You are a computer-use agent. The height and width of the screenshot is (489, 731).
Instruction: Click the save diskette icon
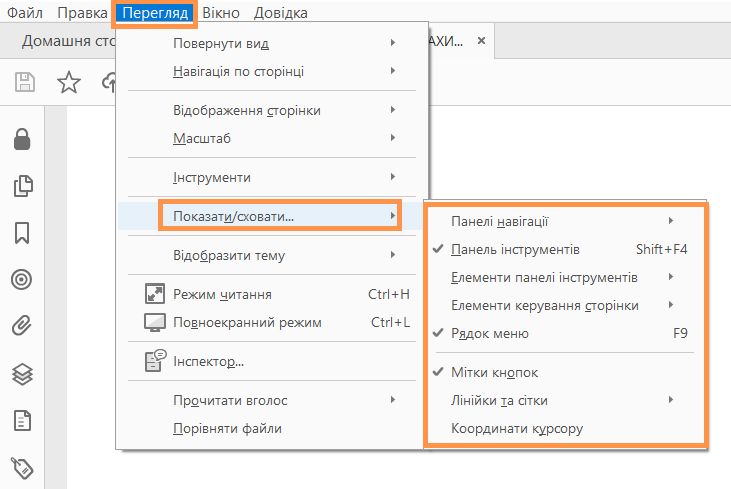[25, 83]
